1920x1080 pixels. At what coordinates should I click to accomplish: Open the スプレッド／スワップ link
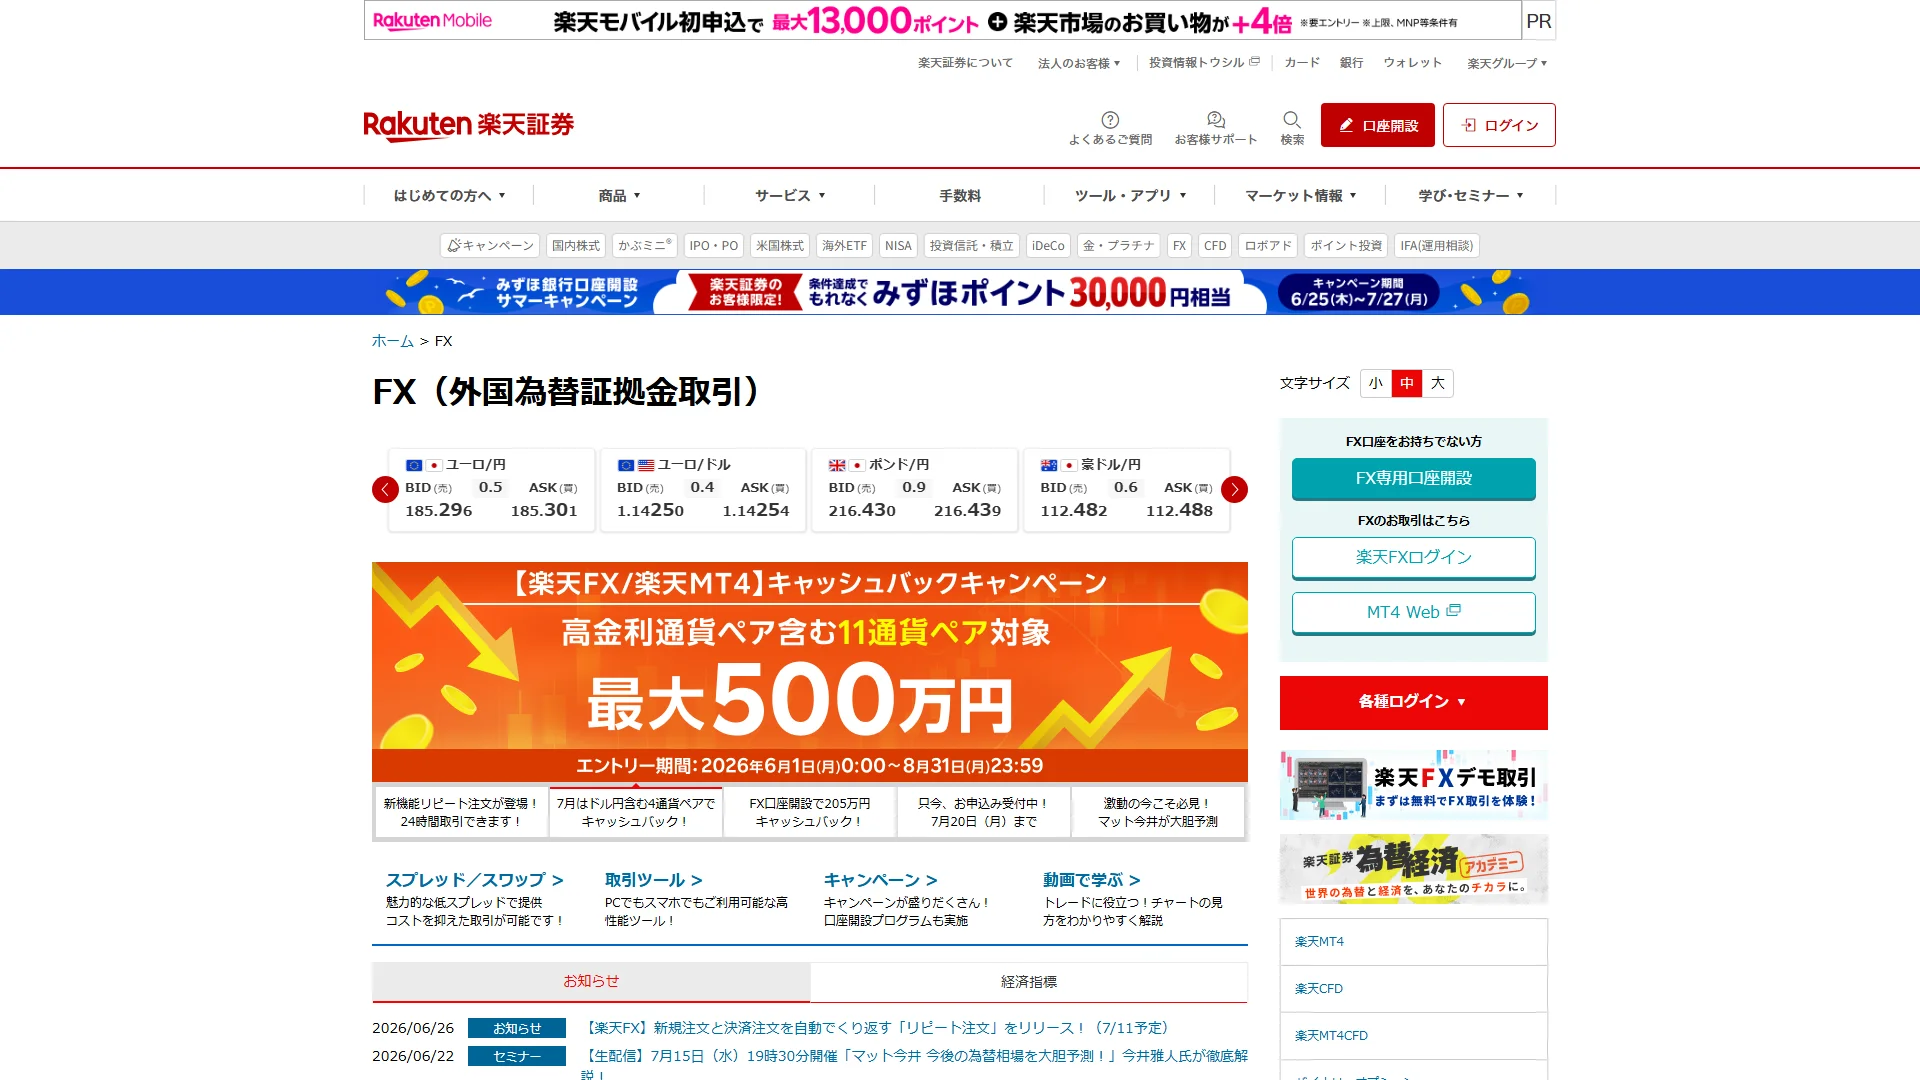click(475, 880)
